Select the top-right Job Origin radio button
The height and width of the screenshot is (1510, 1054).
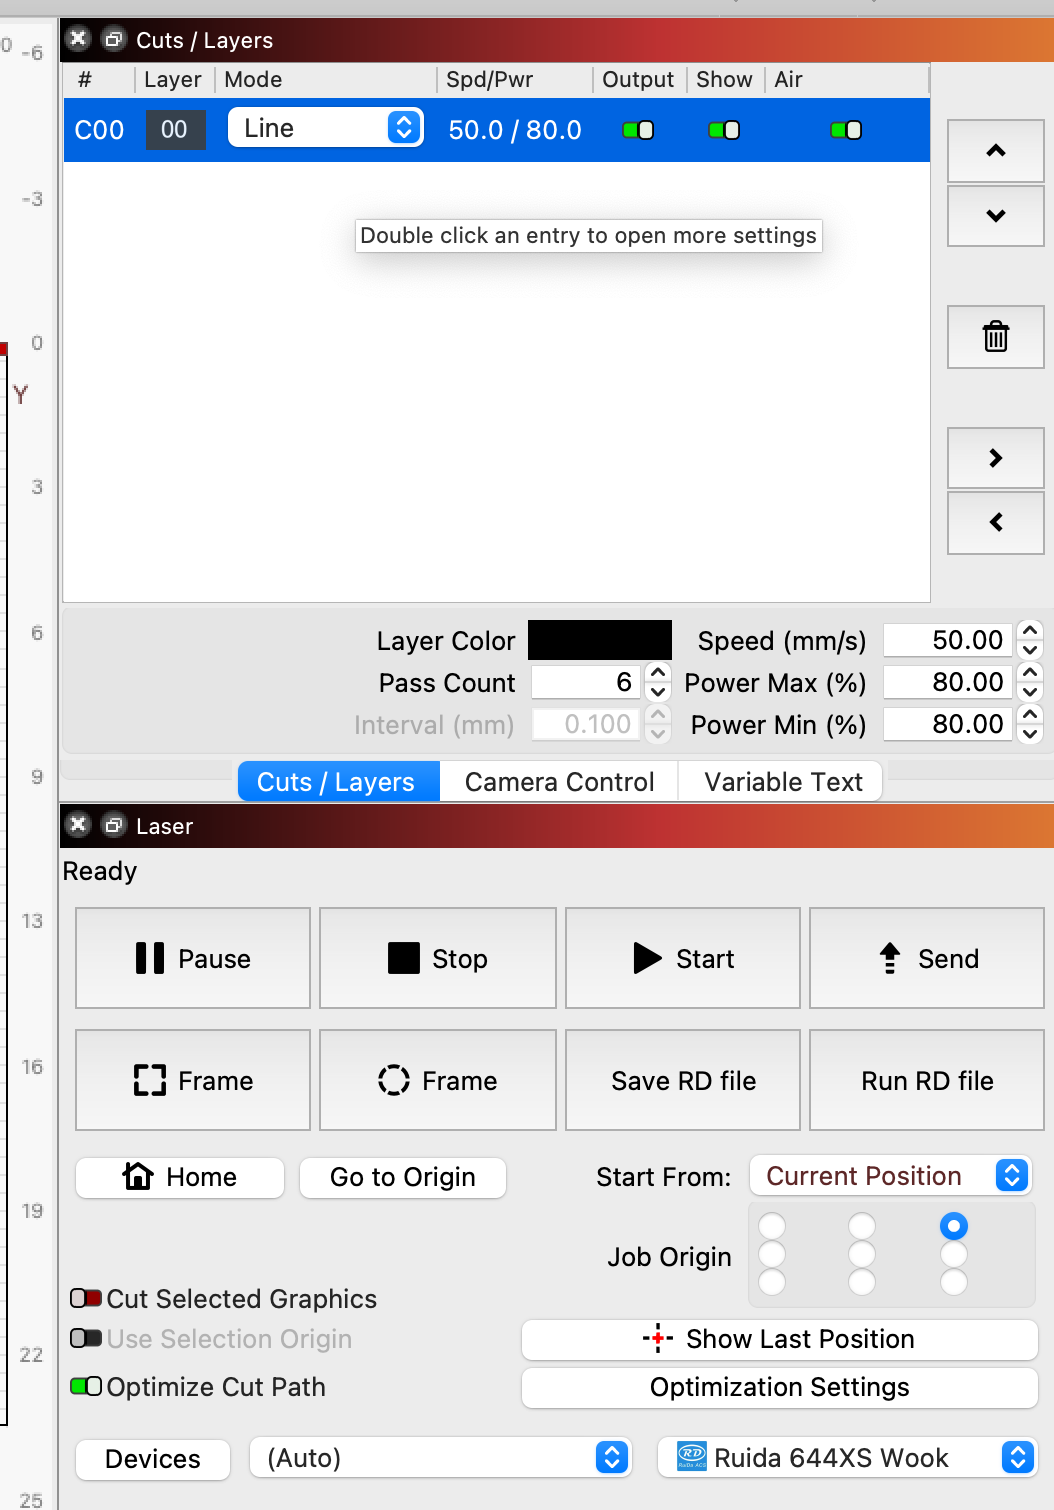[x=954, y=1226]
